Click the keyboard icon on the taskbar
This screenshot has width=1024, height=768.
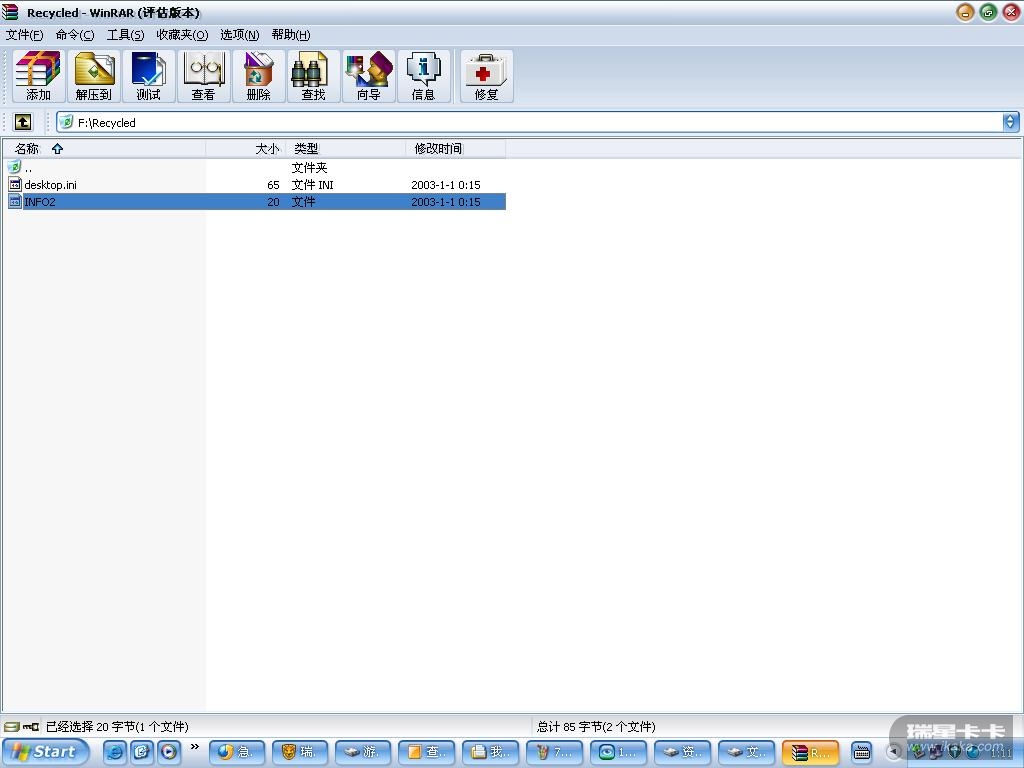[862, 752]
